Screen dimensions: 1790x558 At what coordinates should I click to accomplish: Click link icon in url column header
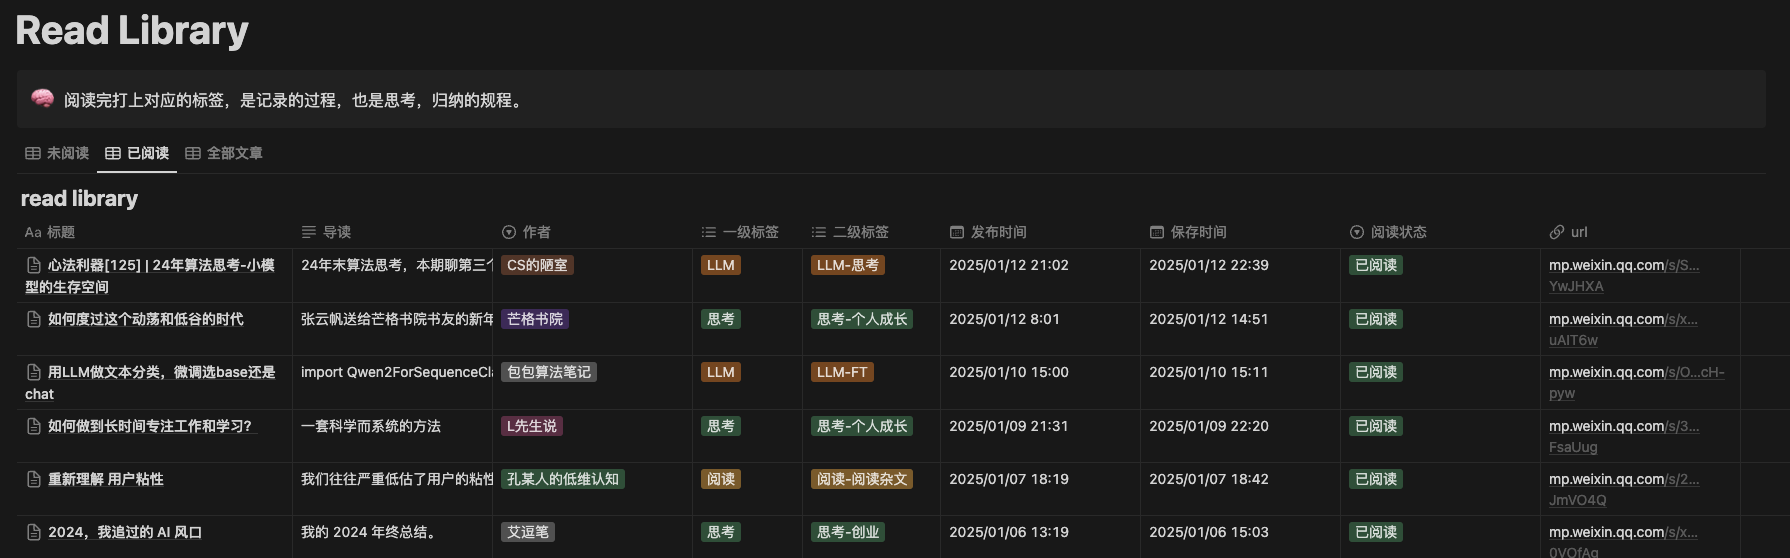pyautogui.click(x=1557, y=232)
